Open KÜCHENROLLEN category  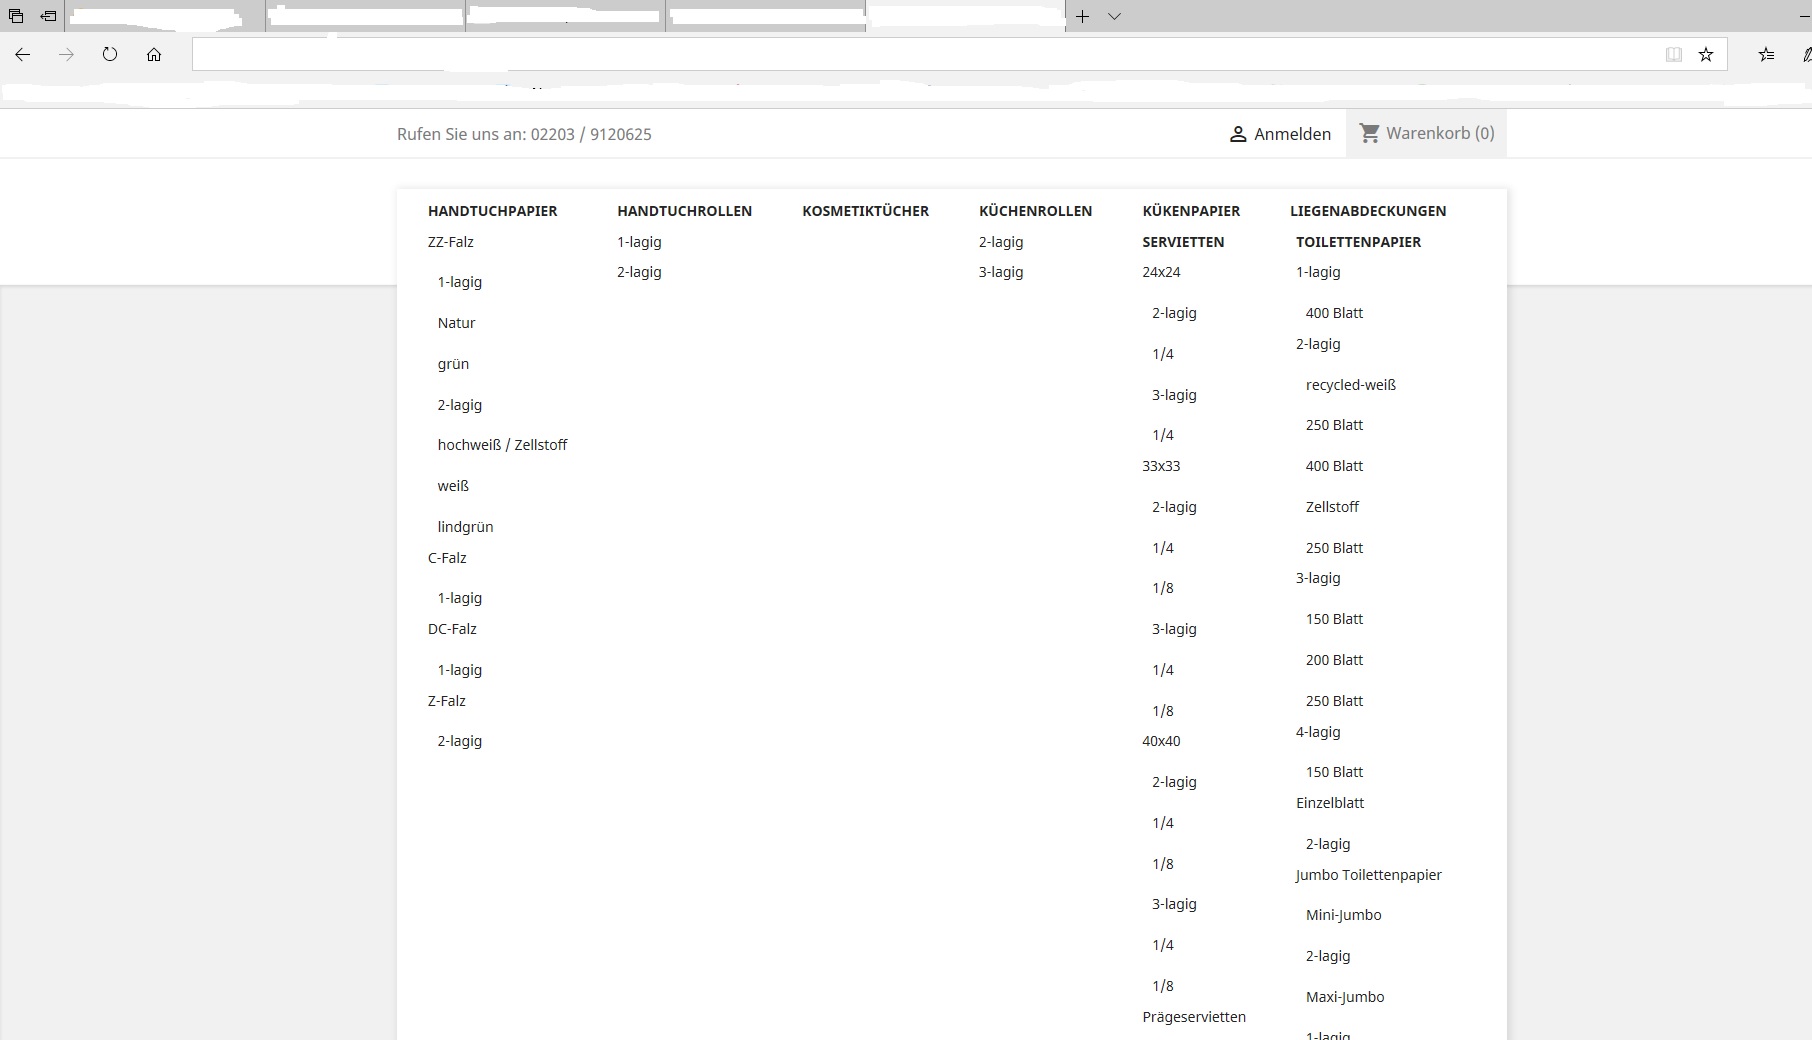[1035, 211]
